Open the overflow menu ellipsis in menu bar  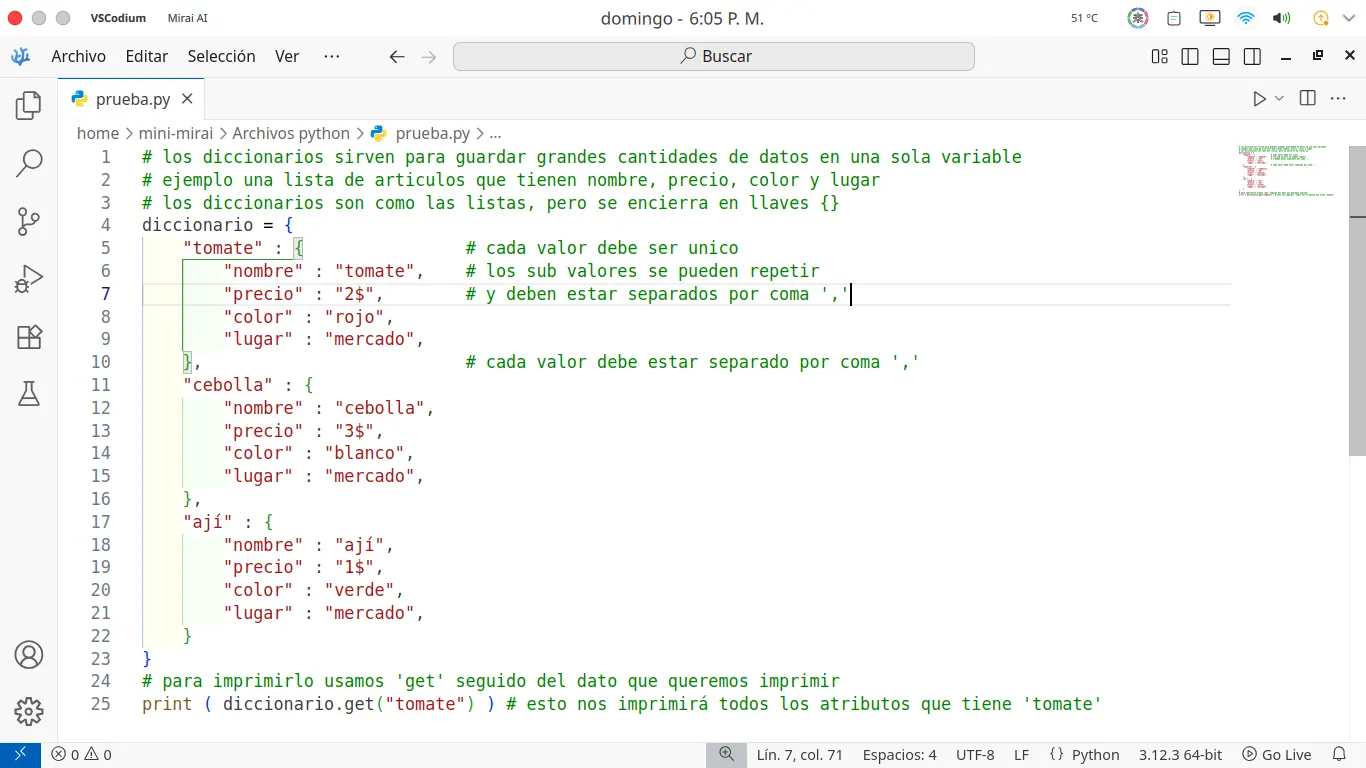(332, 57)
